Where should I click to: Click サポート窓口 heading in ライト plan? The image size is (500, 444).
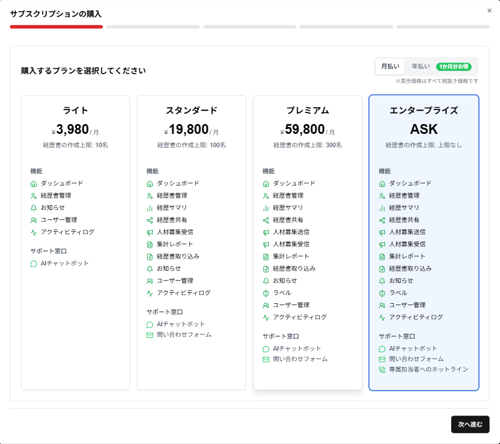49,251
